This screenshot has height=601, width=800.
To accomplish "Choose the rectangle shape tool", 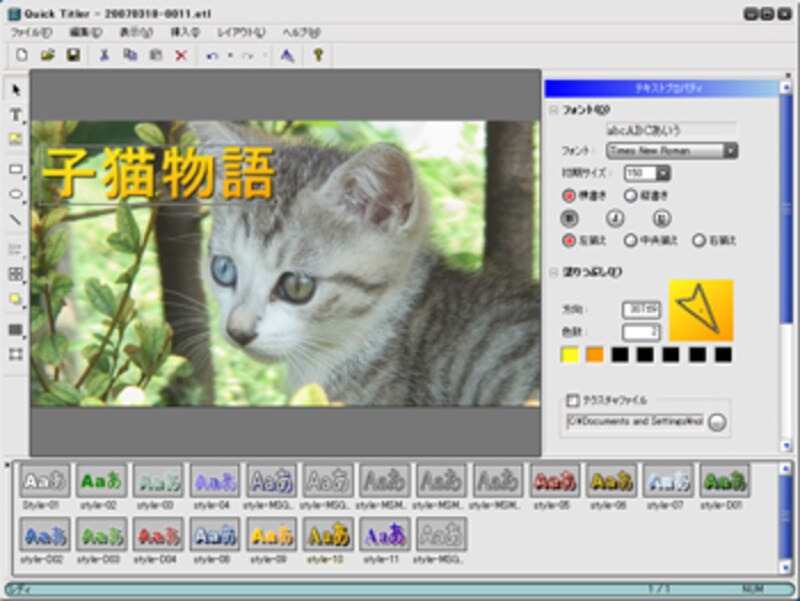I will pos(16,169).
